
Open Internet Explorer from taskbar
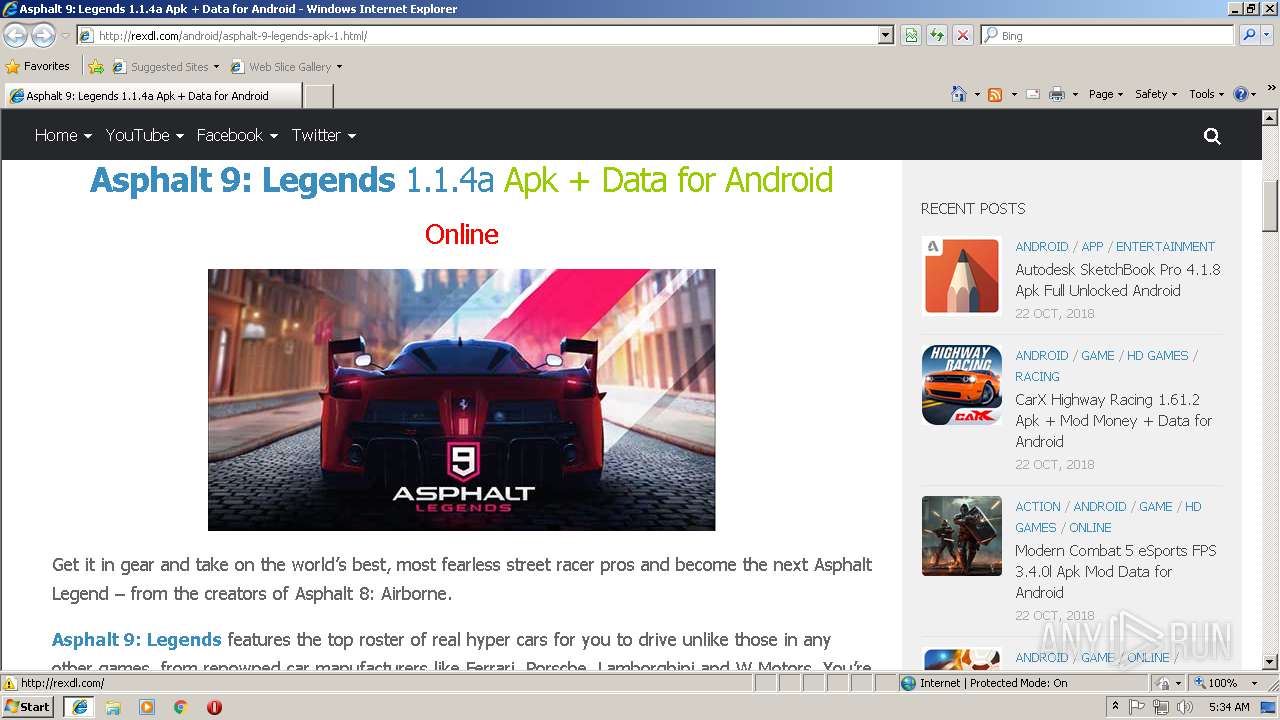(x=79, y=707)
